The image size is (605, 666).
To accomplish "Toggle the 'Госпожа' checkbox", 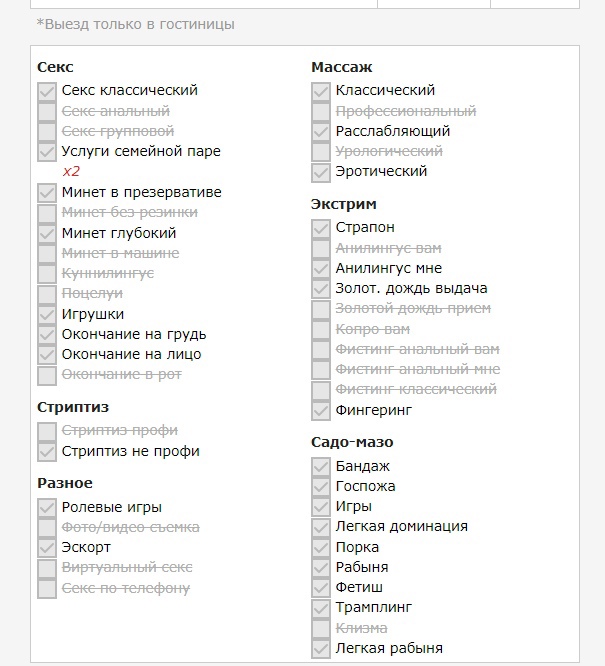I will click(320, 487).
